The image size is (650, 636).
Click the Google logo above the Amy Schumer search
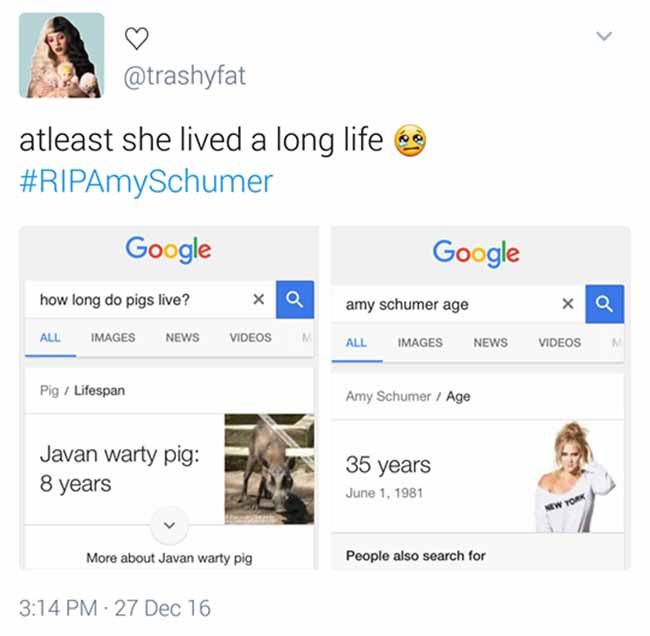[476, 253]
